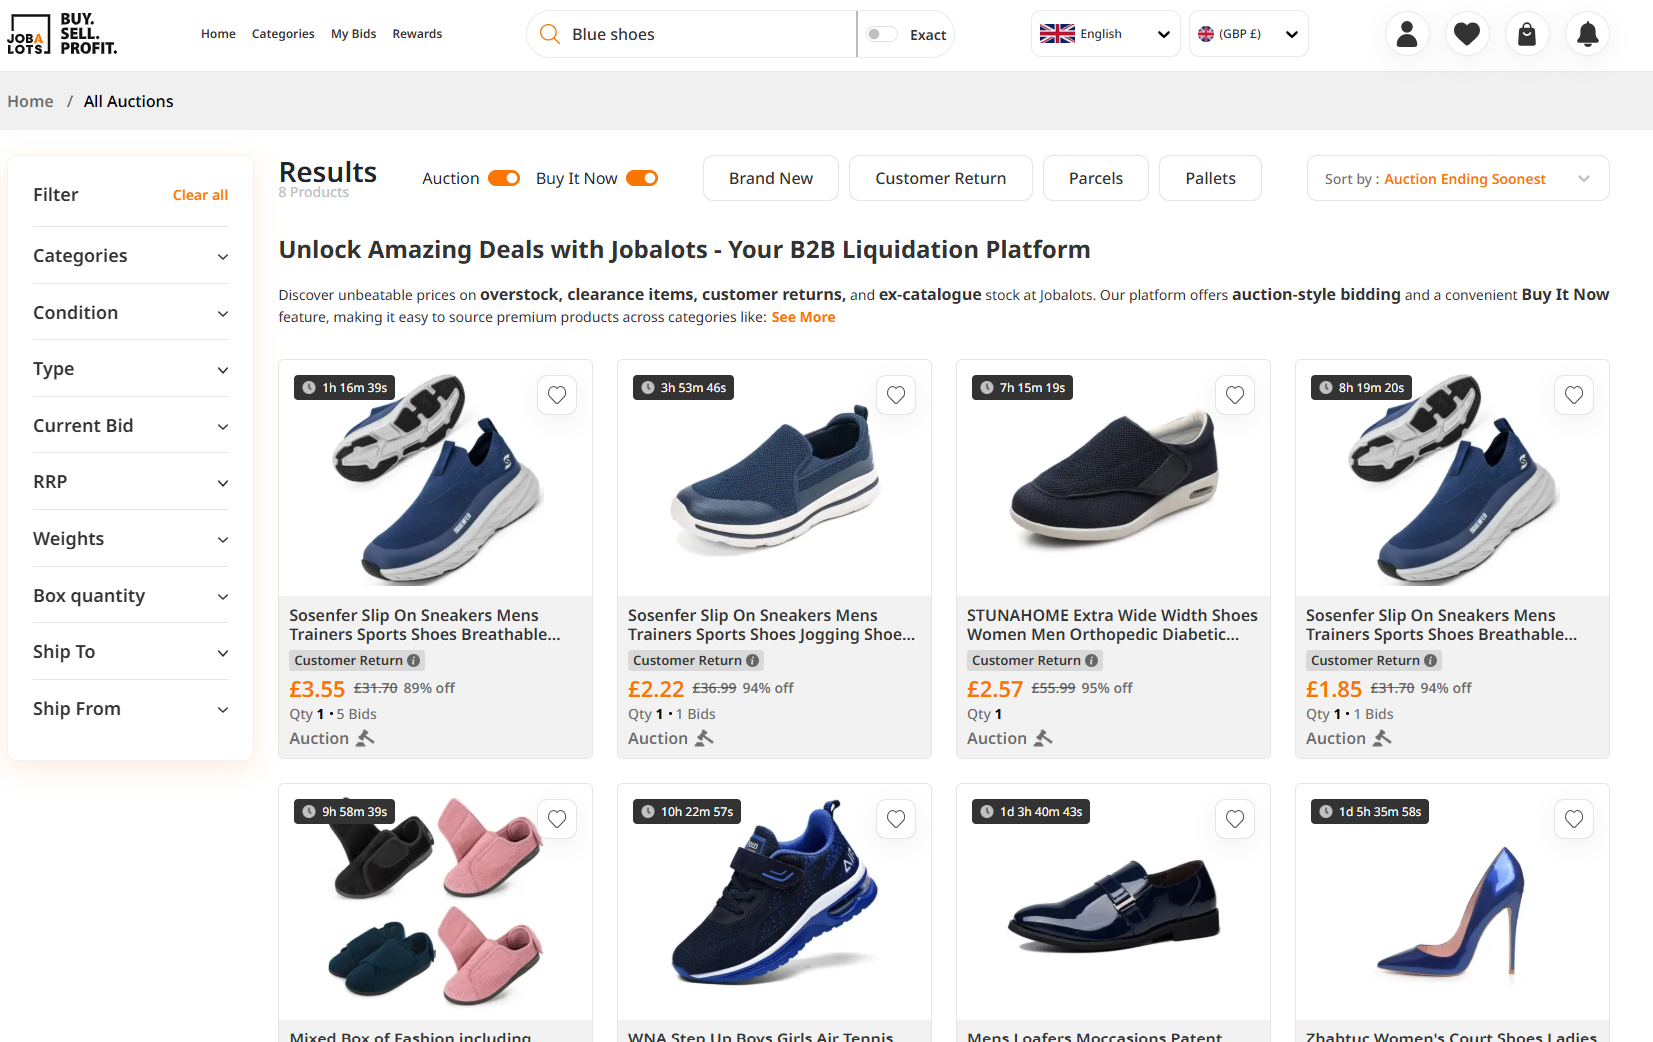Open the wishlist heart icon in header
The width and height of the screenshot is (1653, 1042).
click(x=1467, y=34)
